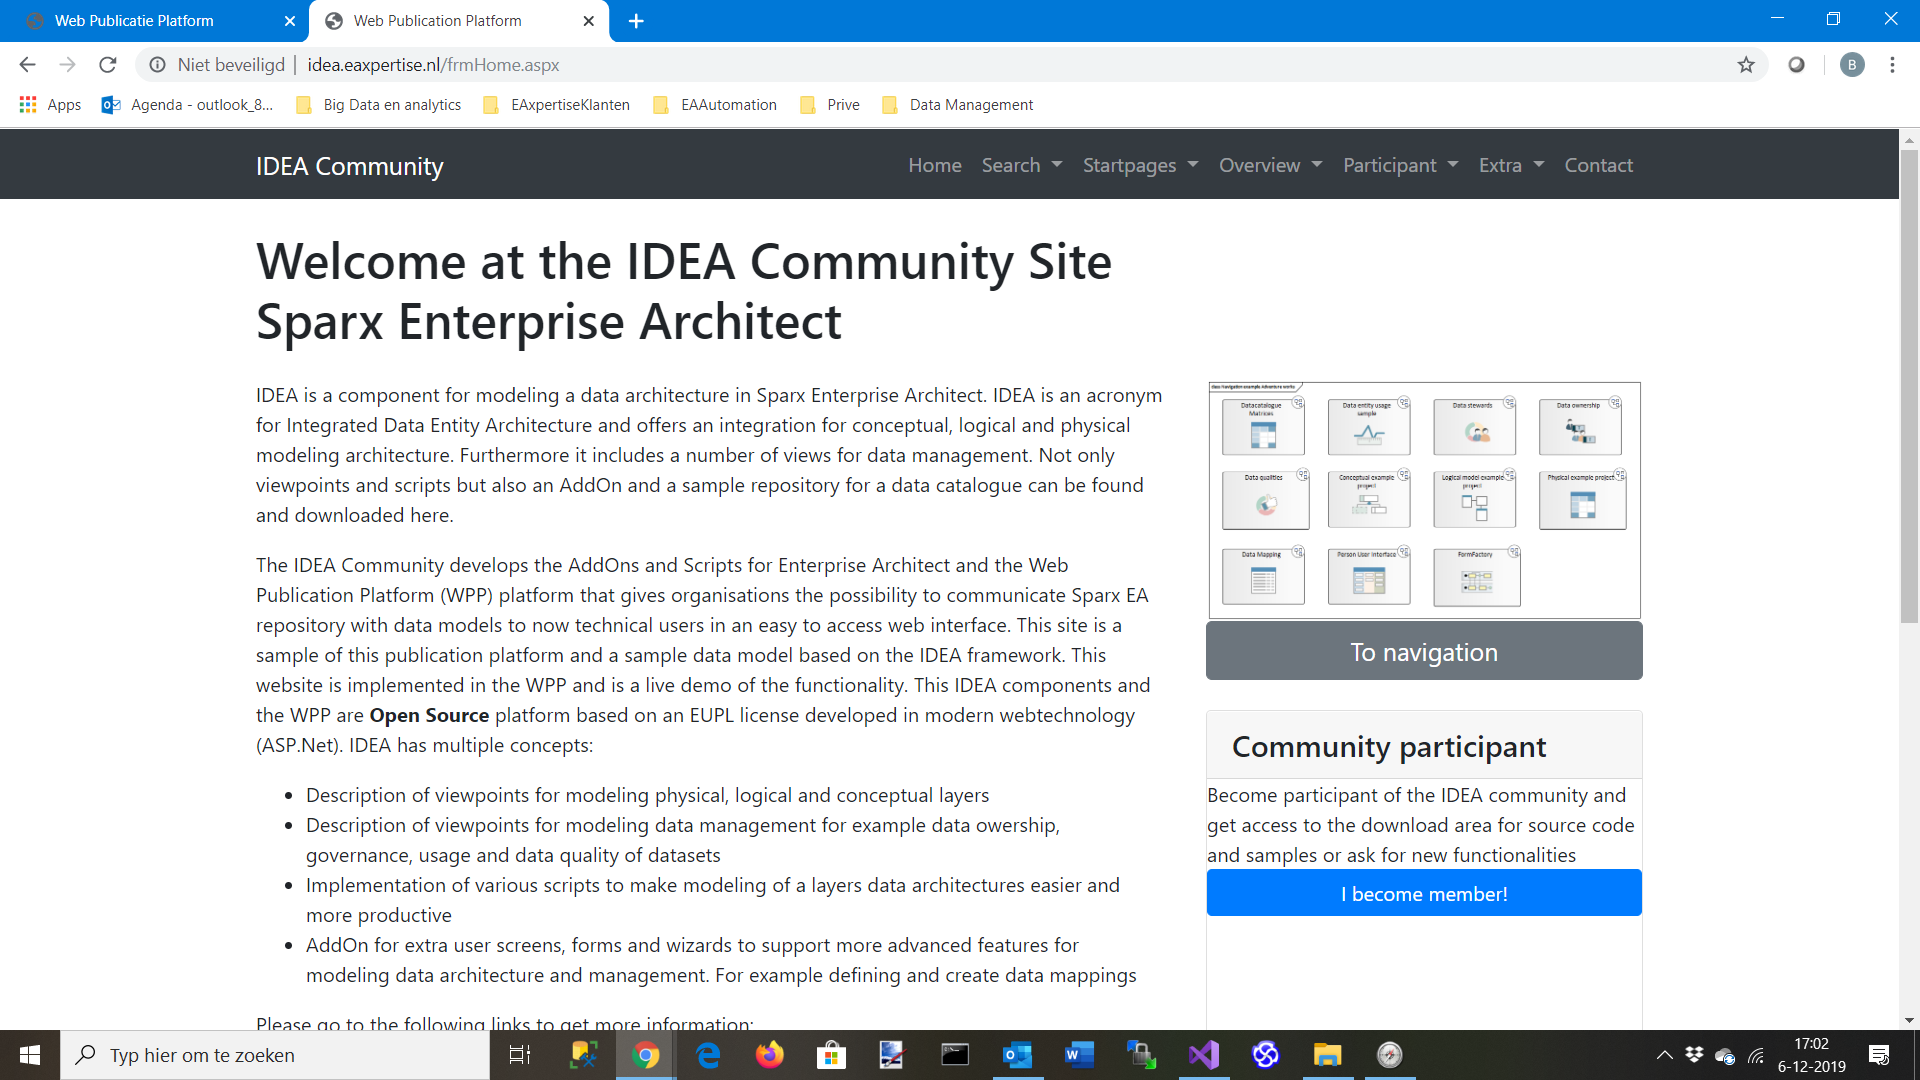1920x1080 pixels.
Task: Click the Chrome profile avatar B
Action: click(1852, 65)
